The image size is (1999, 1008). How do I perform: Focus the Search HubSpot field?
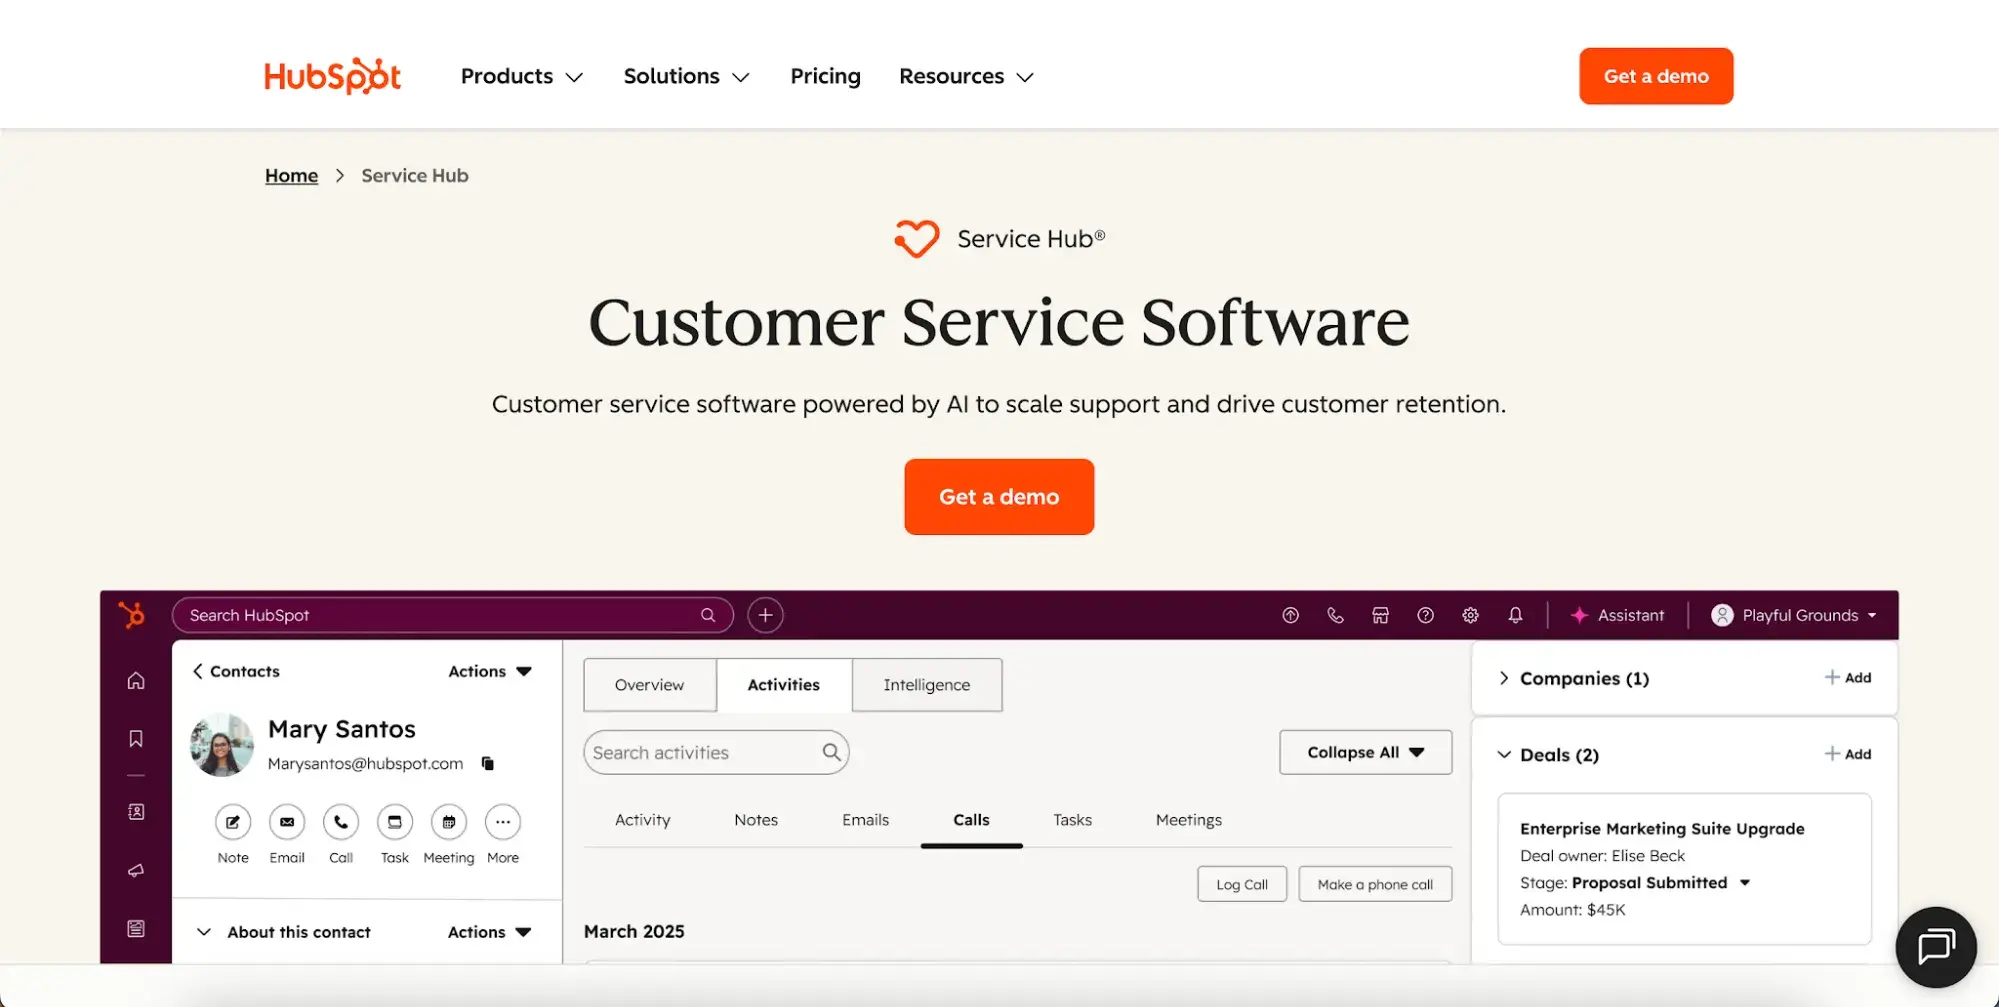pos(452,615)
